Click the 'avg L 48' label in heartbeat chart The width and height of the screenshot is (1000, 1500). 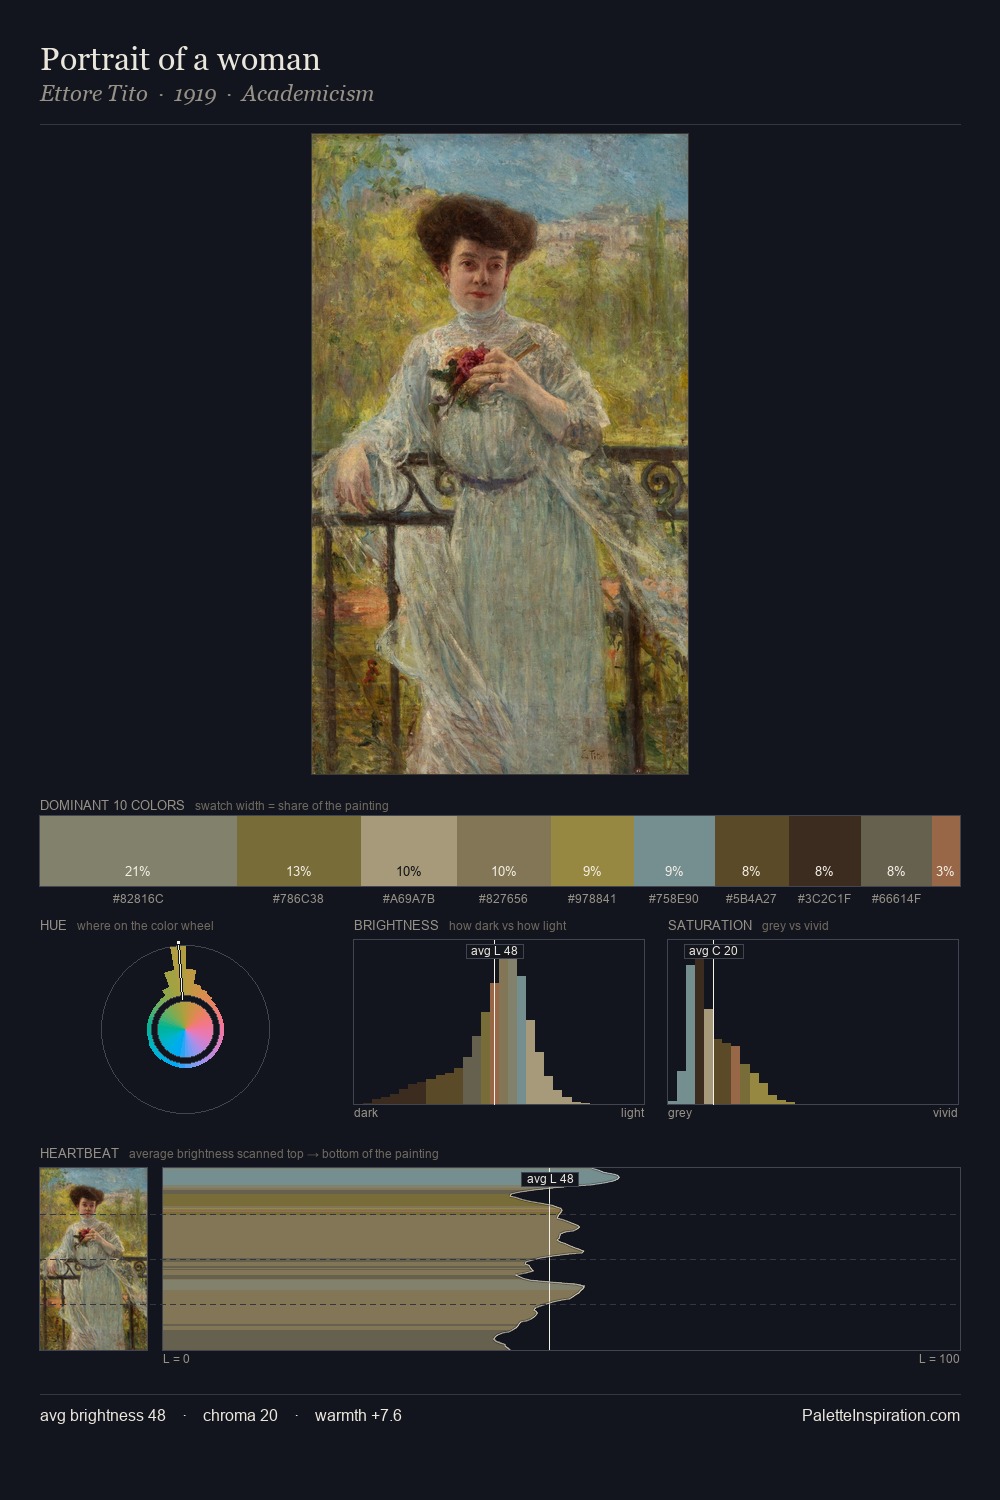click(550, 1179)
